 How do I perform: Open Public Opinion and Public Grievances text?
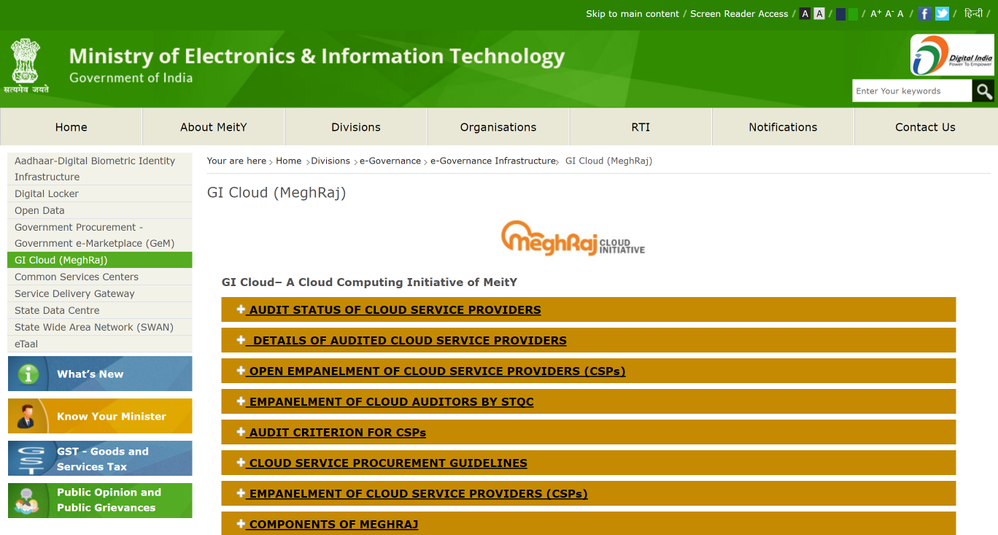[109, 500]
